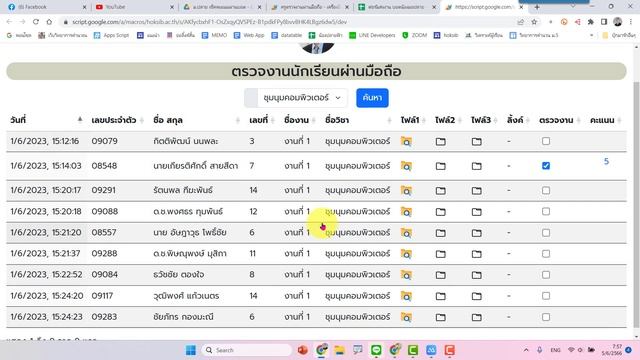Open the ZOOM bookmark
The height and width of the screenshot is (360, 640).
pyautogui.click(x=414, y=36)
